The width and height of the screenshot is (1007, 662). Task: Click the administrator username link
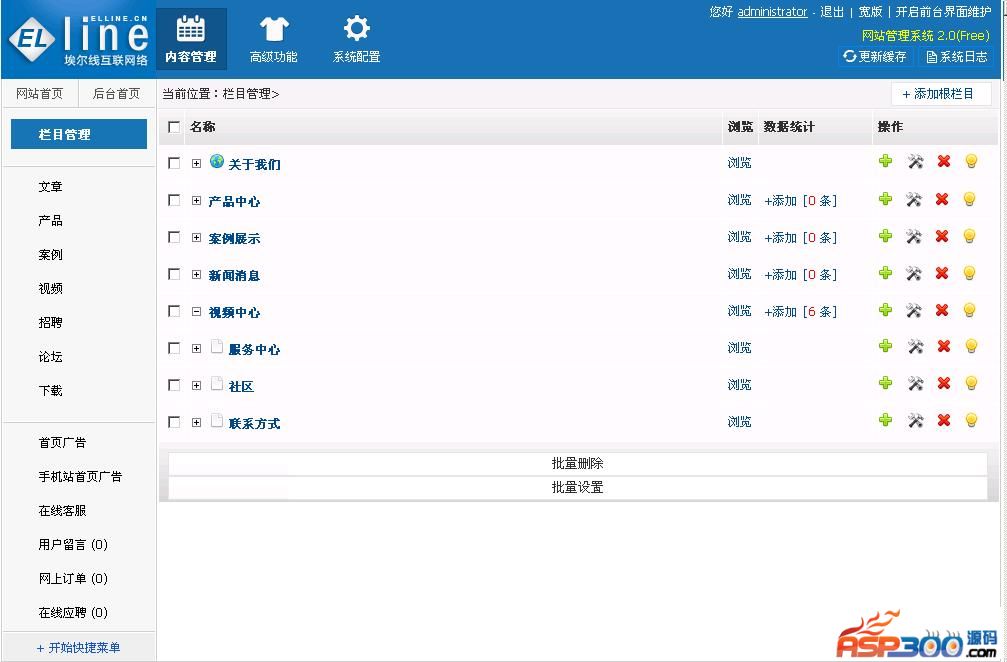pos(772,12)
